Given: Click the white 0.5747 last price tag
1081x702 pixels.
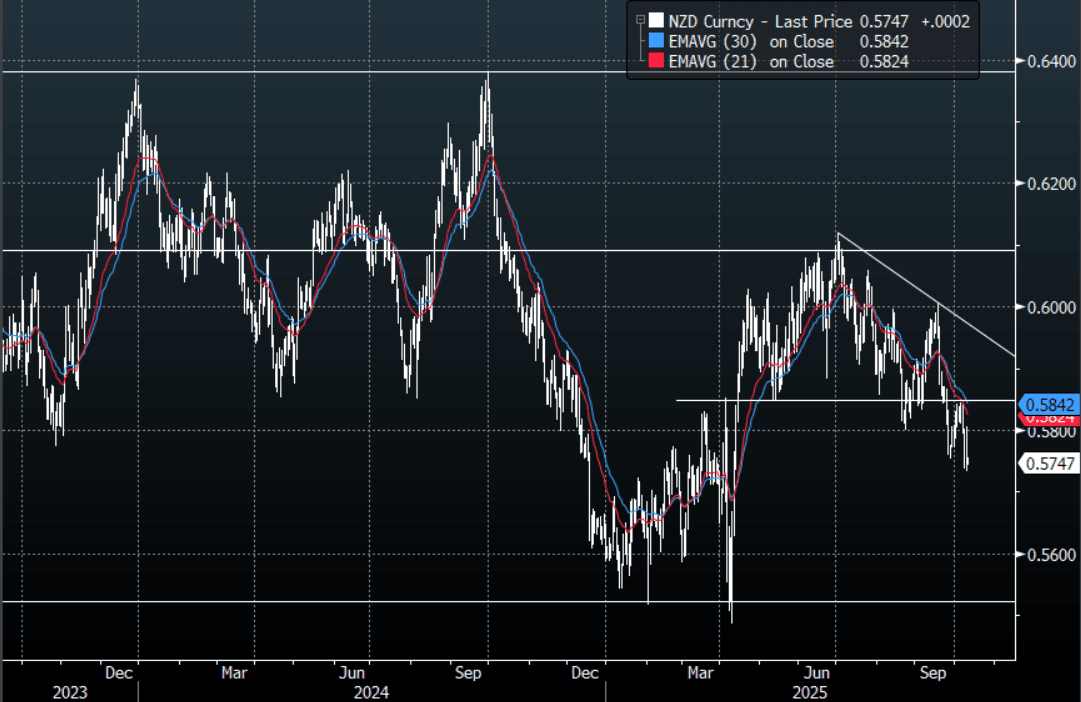Looking at the screenshot, I should 1045,463.
